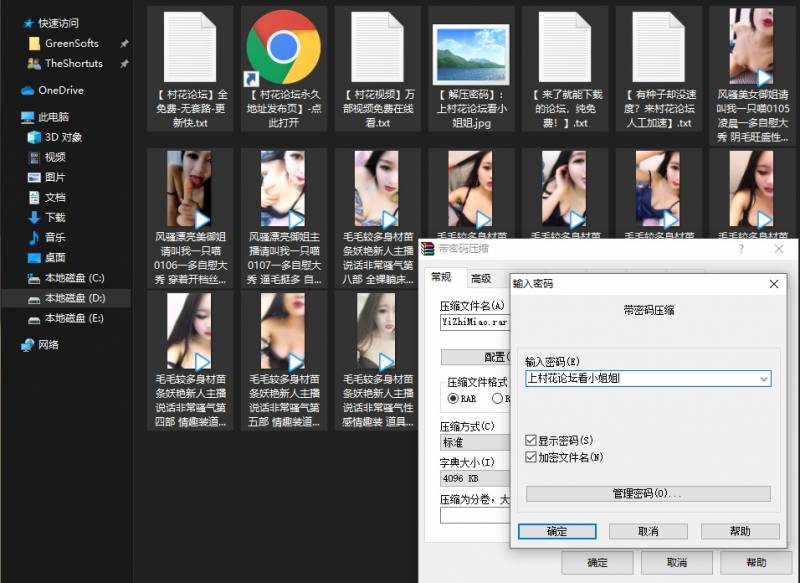Select the RAR archive format radio button
The height and width of the screenshot is (583, 800).
coord(453,398)
